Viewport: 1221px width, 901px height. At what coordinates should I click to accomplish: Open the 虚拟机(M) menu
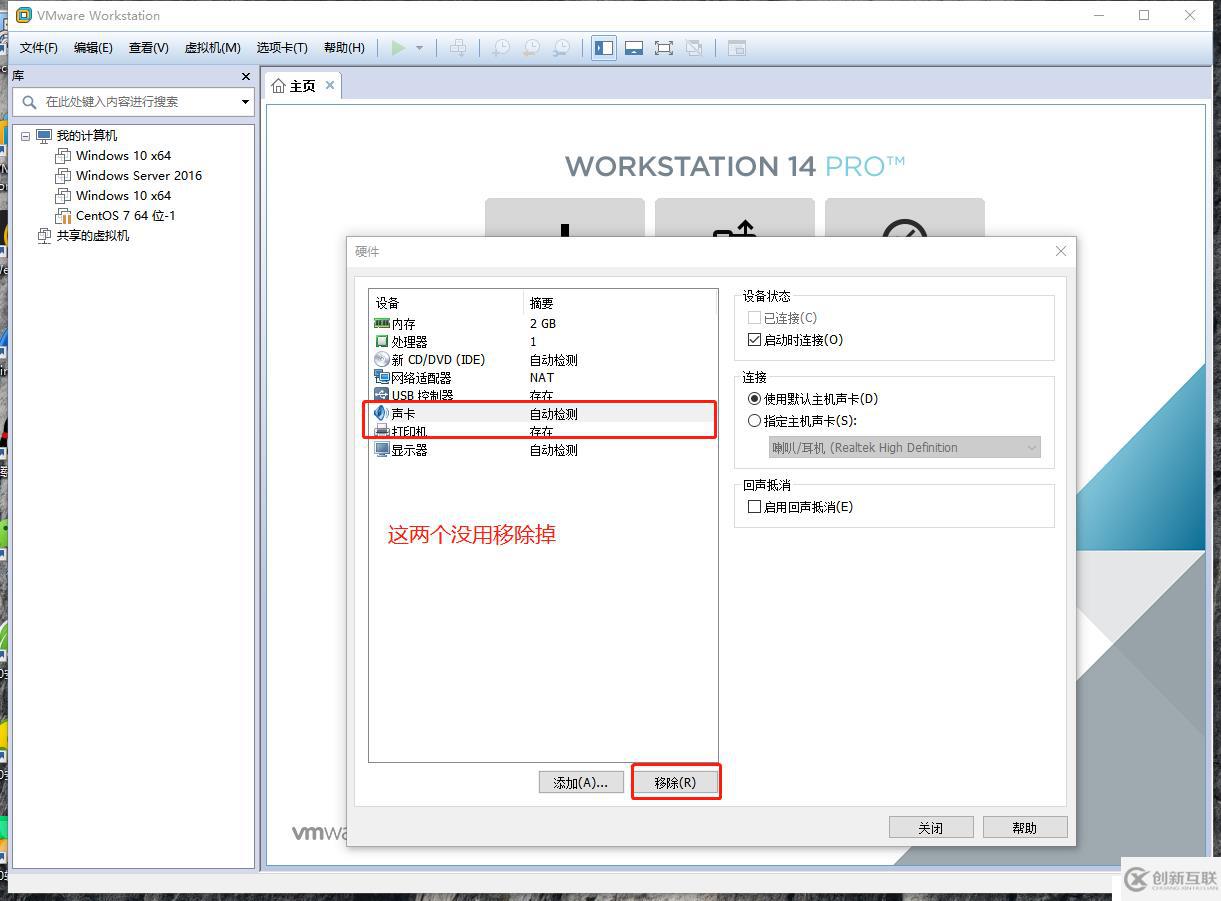(x=213, y=48)
